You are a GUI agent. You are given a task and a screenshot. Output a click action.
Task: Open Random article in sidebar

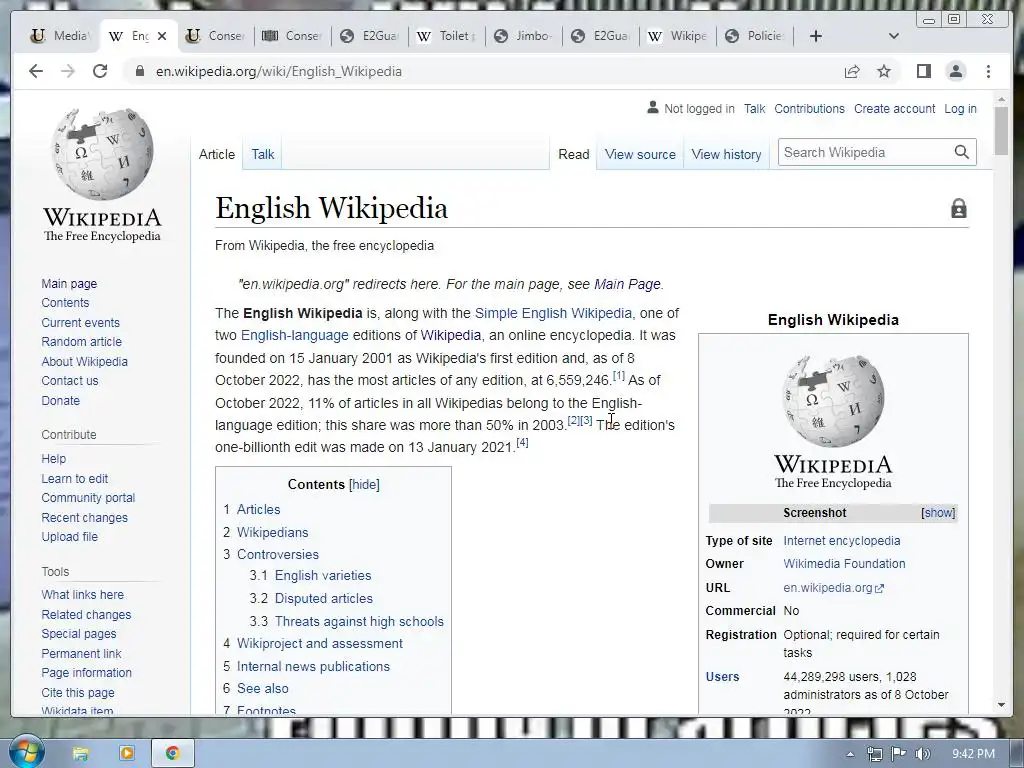point(82,342)
